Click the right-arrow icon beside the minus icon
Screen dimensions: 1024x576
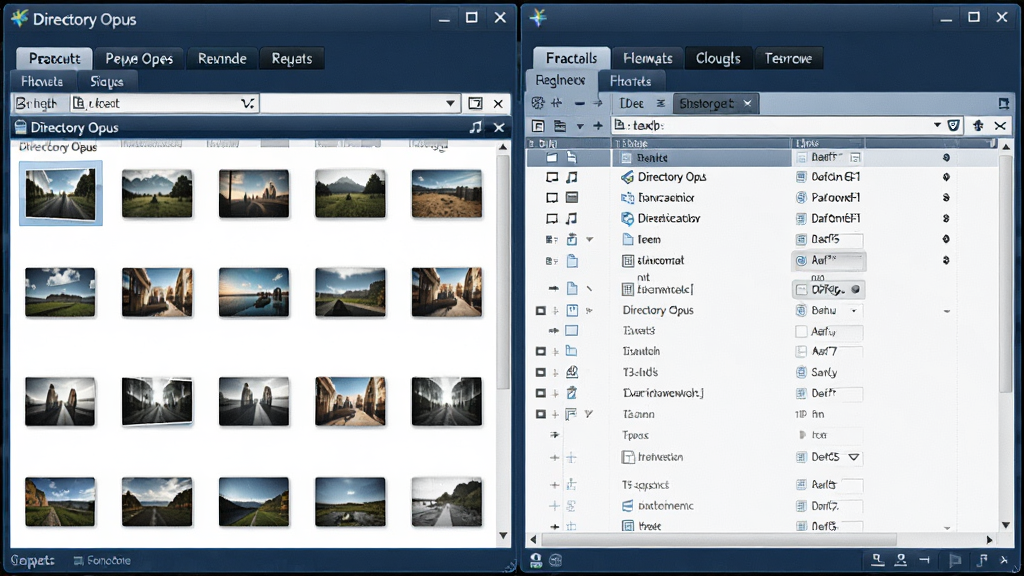(598, 103)
